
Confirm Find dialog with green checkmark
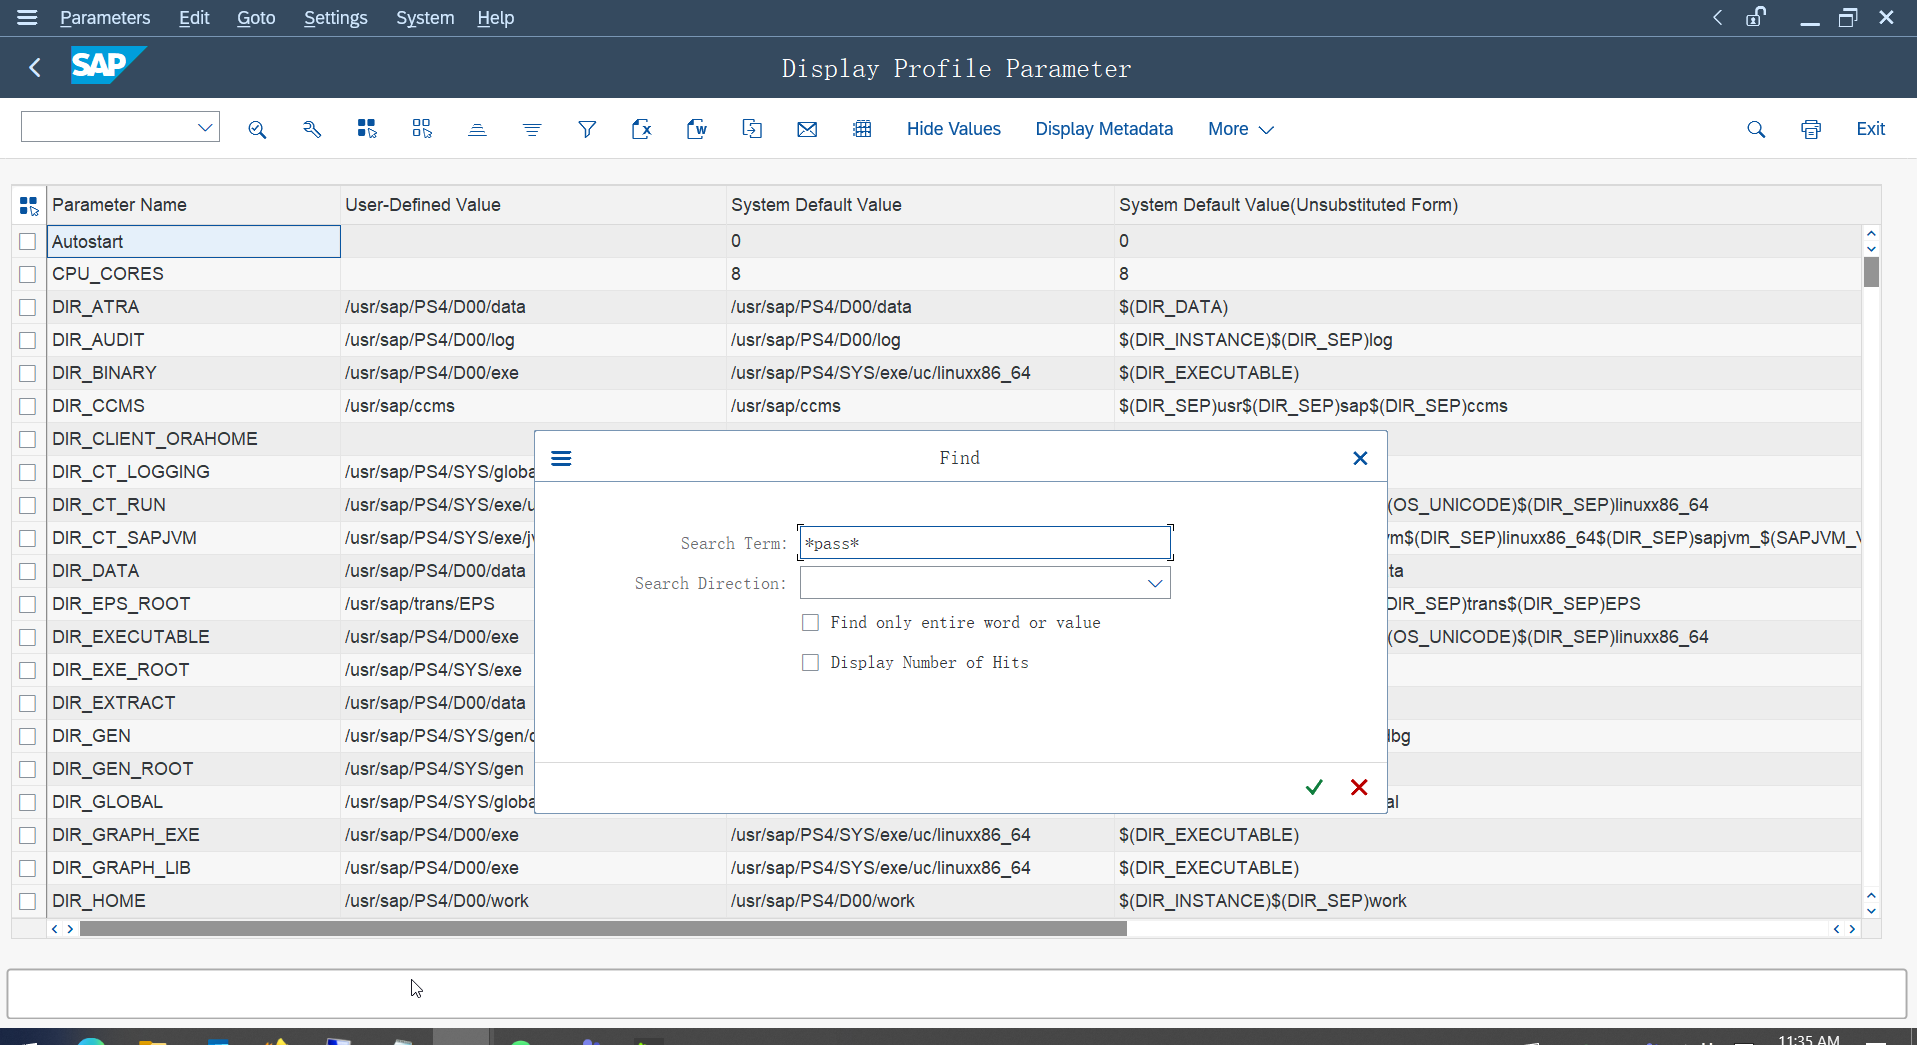1314,787
